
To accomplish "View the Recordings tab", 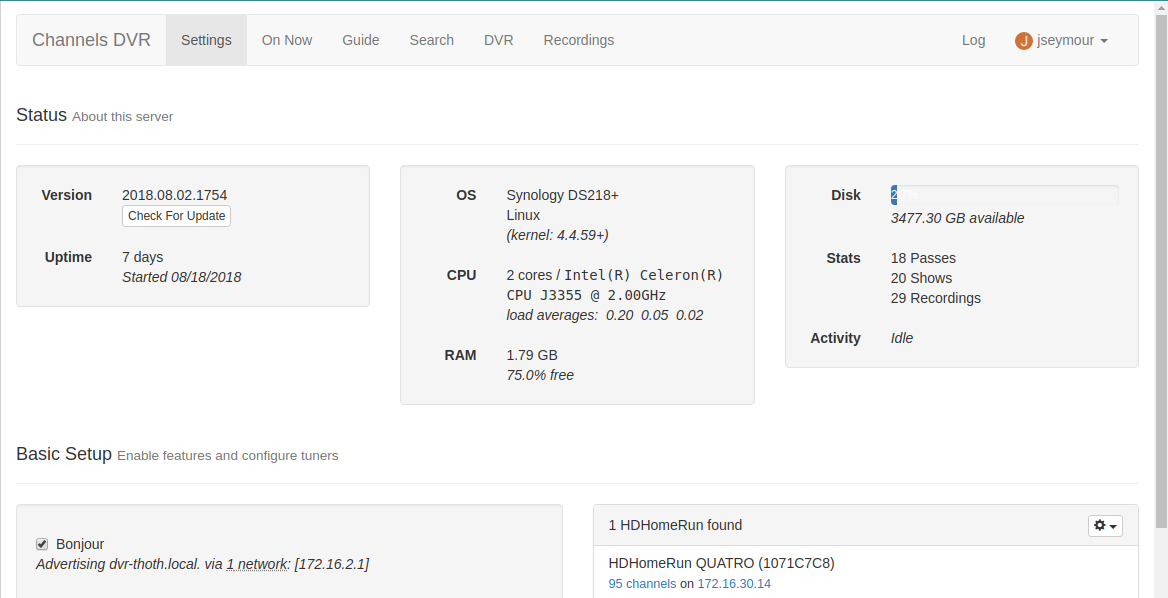I will coord(579,40).
